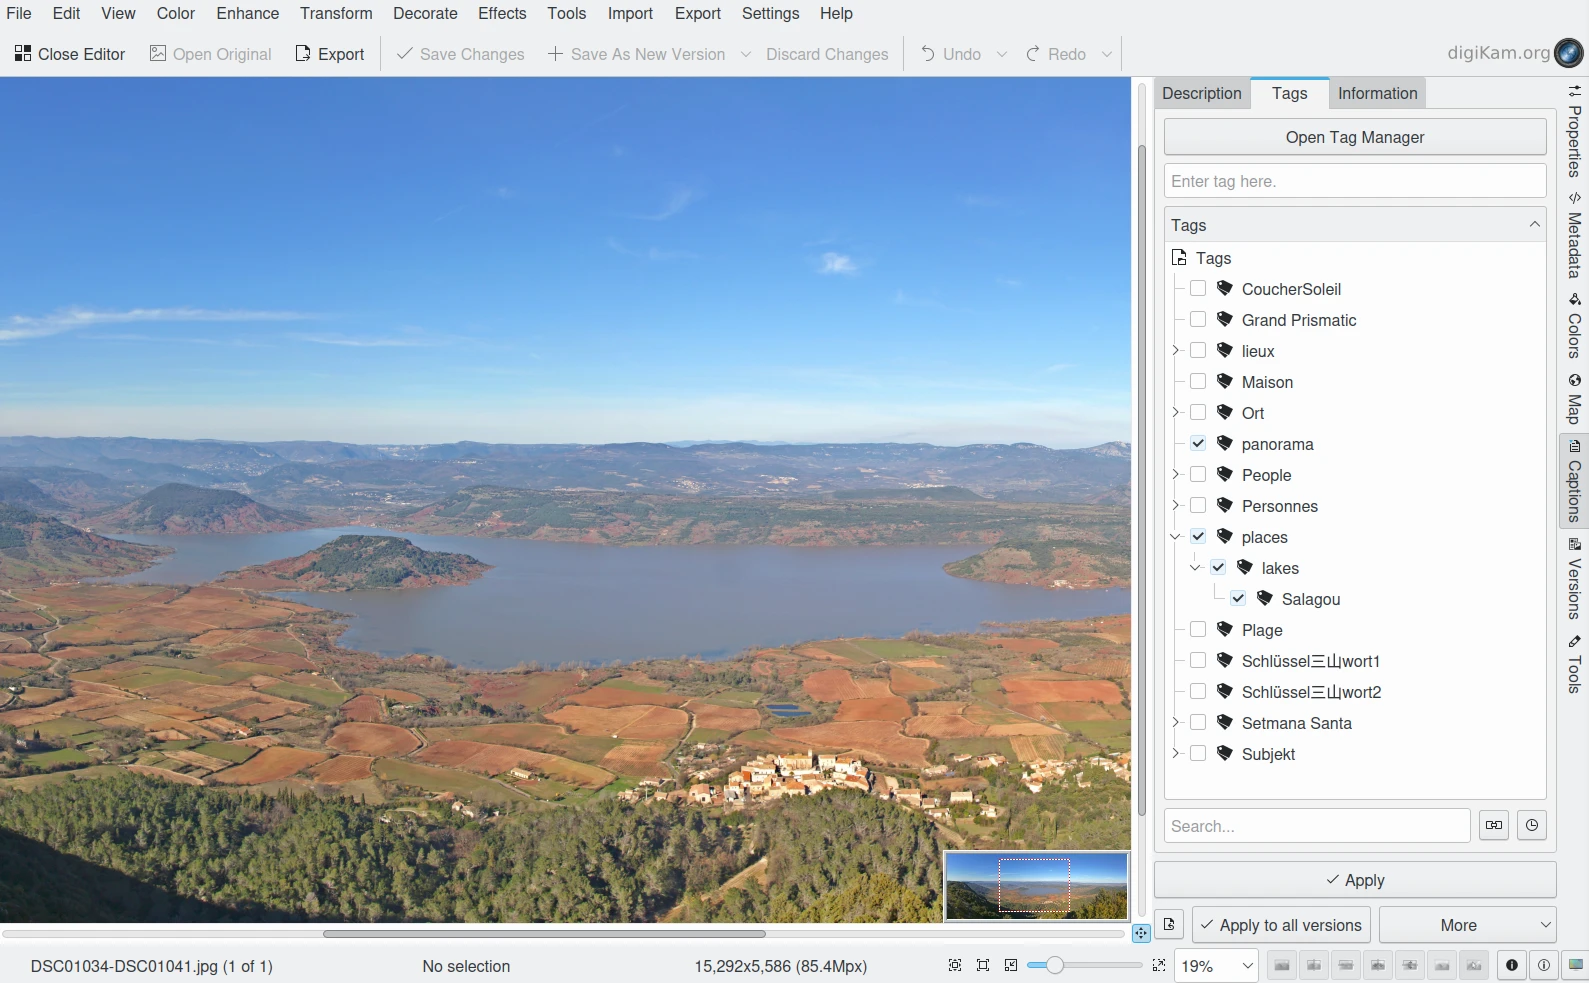Open the Map sidebar tab

pyautogui.click(x=1574, y=399)
